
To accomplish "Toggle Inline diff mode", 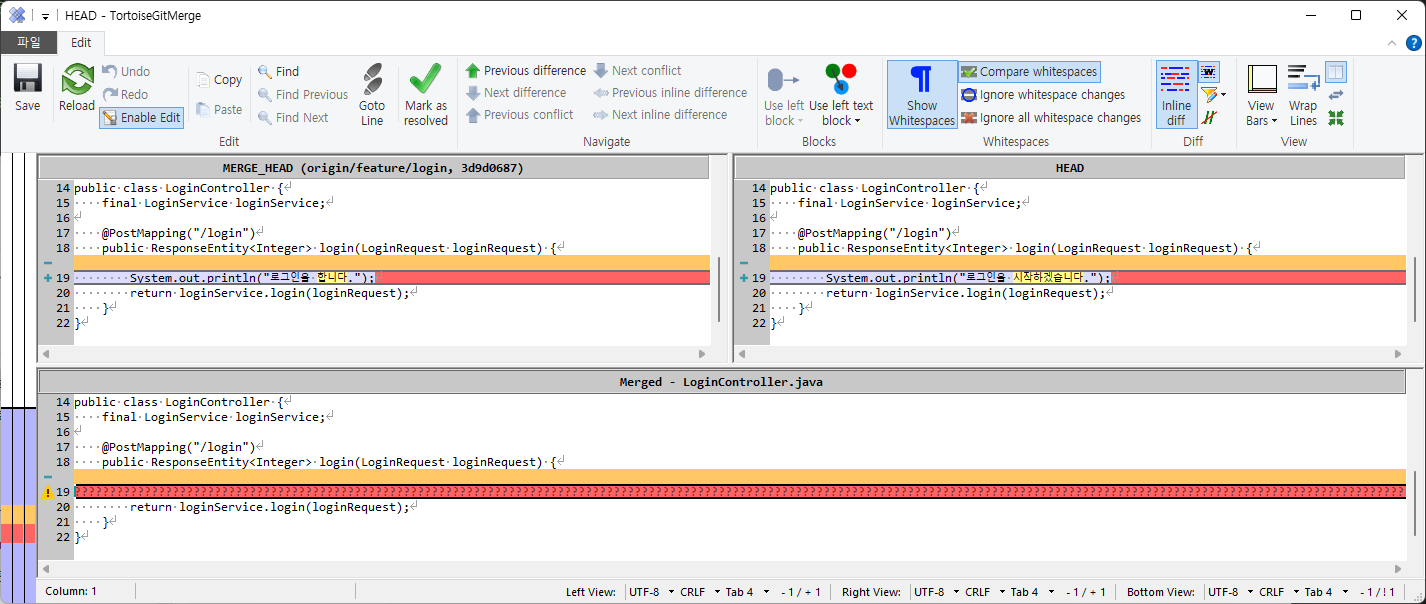I will (1176, 95).
